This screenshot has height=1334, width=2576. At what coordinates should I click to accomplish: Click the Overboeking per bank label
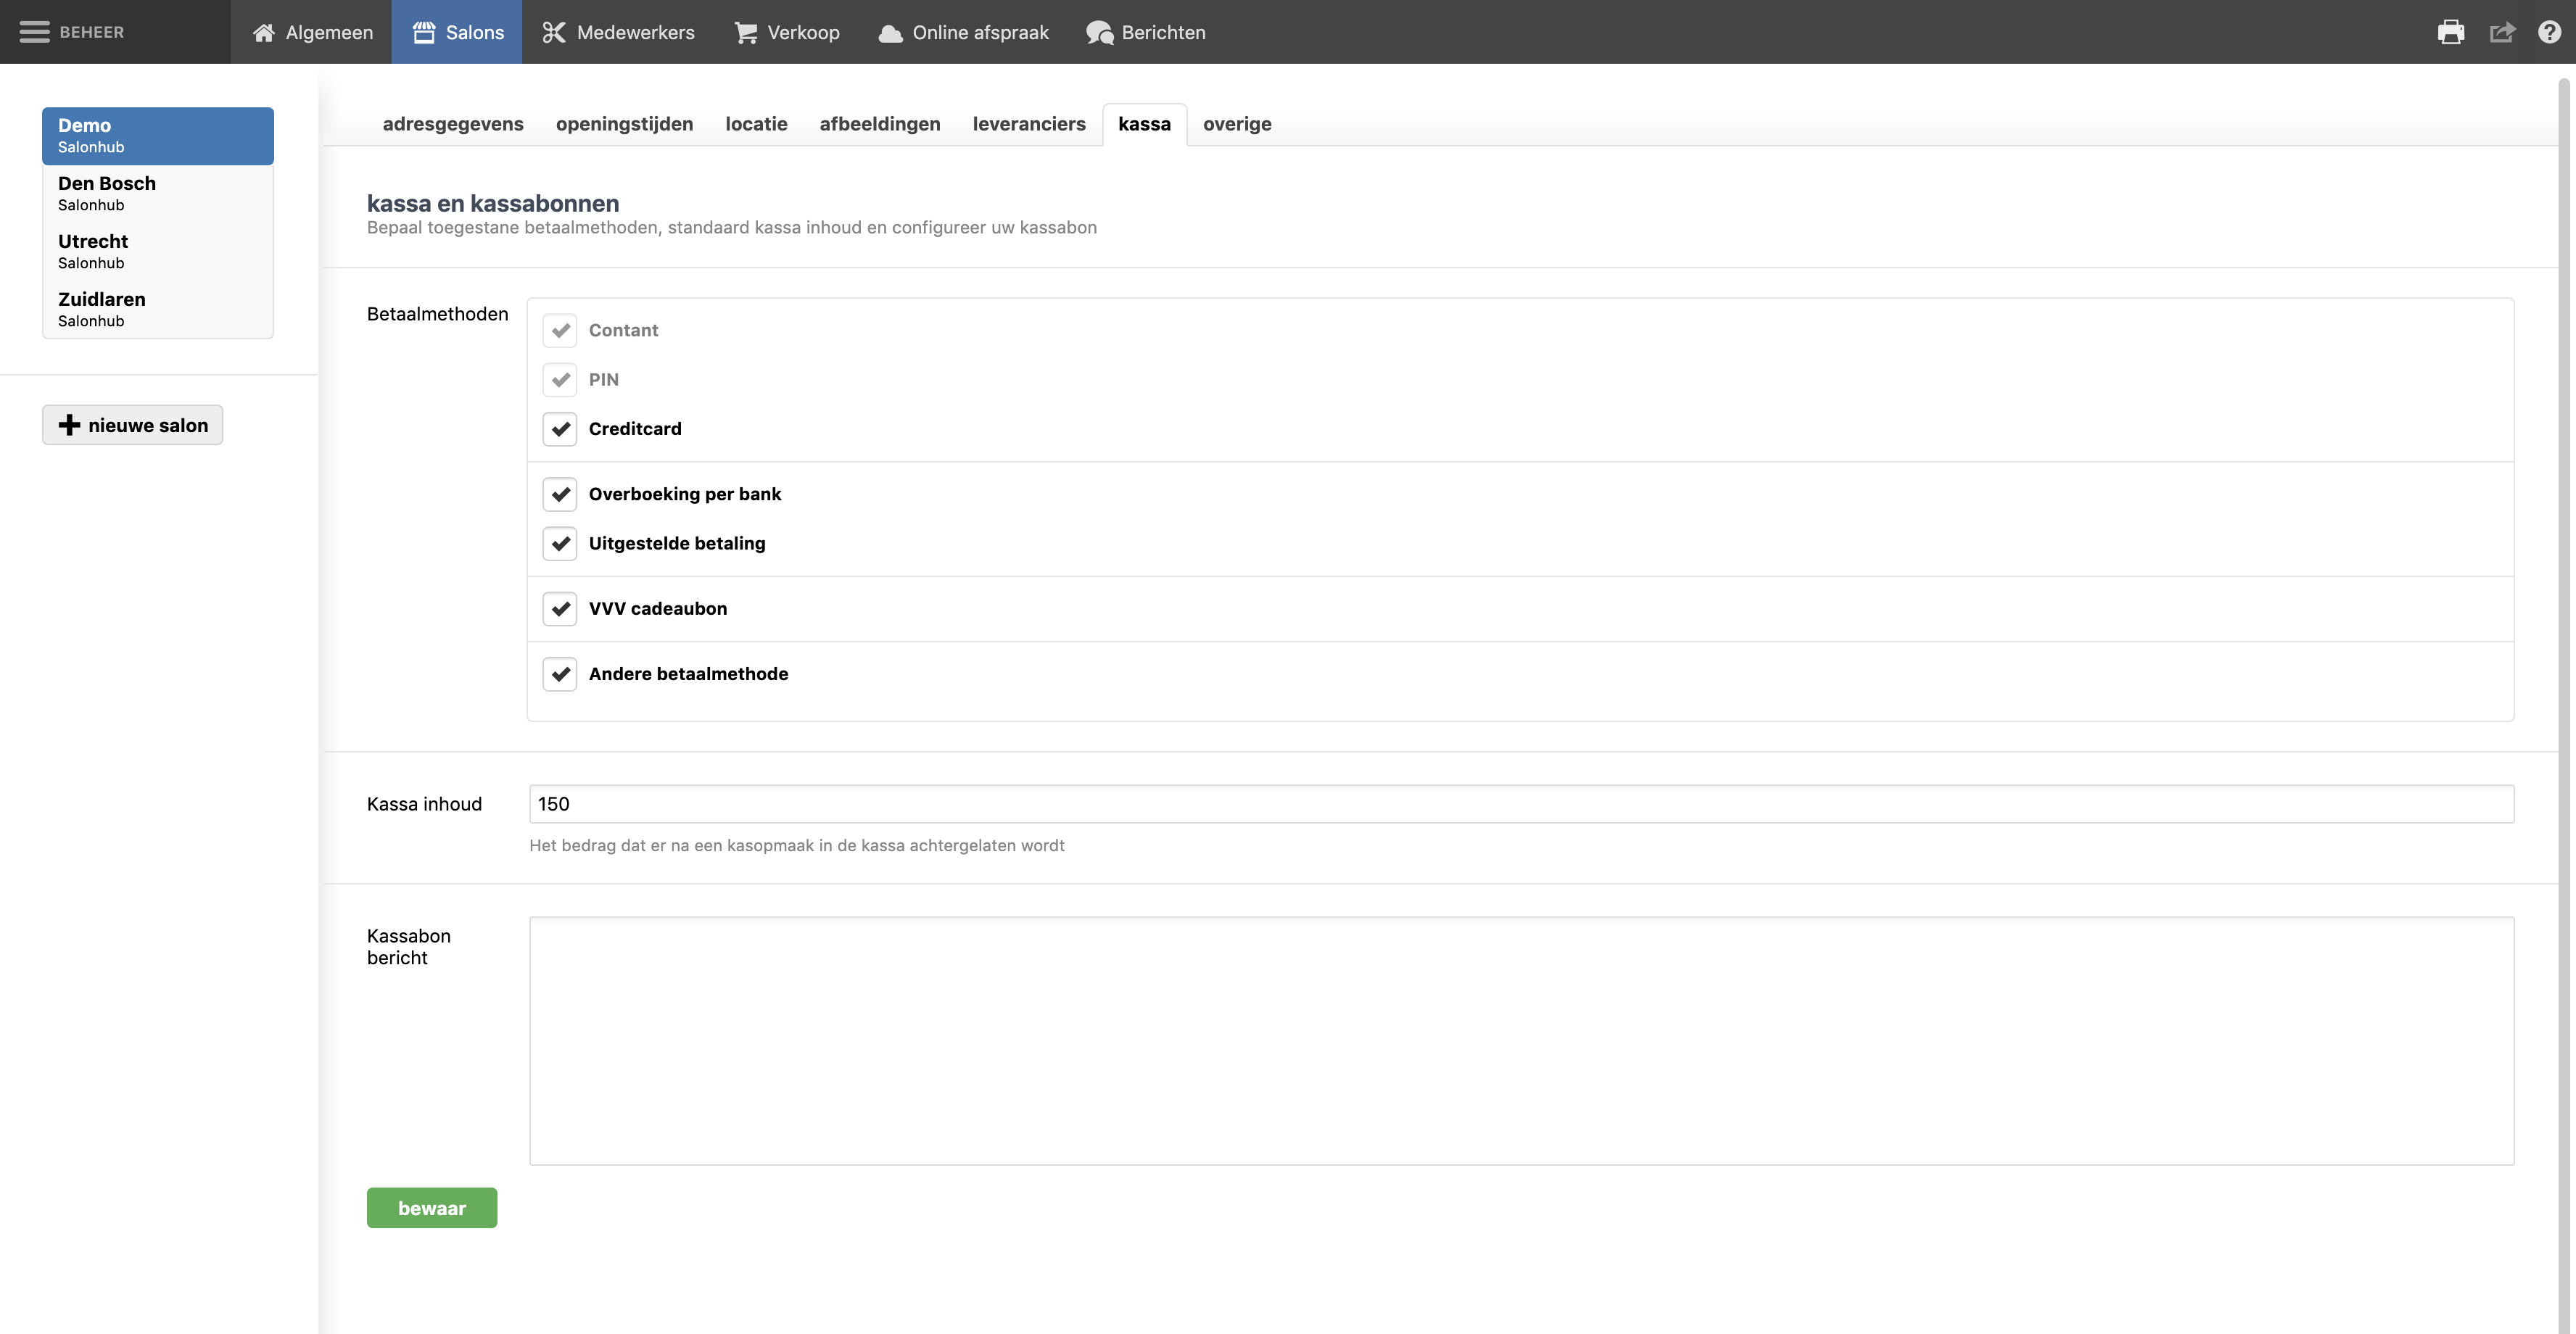coord(685,494)
